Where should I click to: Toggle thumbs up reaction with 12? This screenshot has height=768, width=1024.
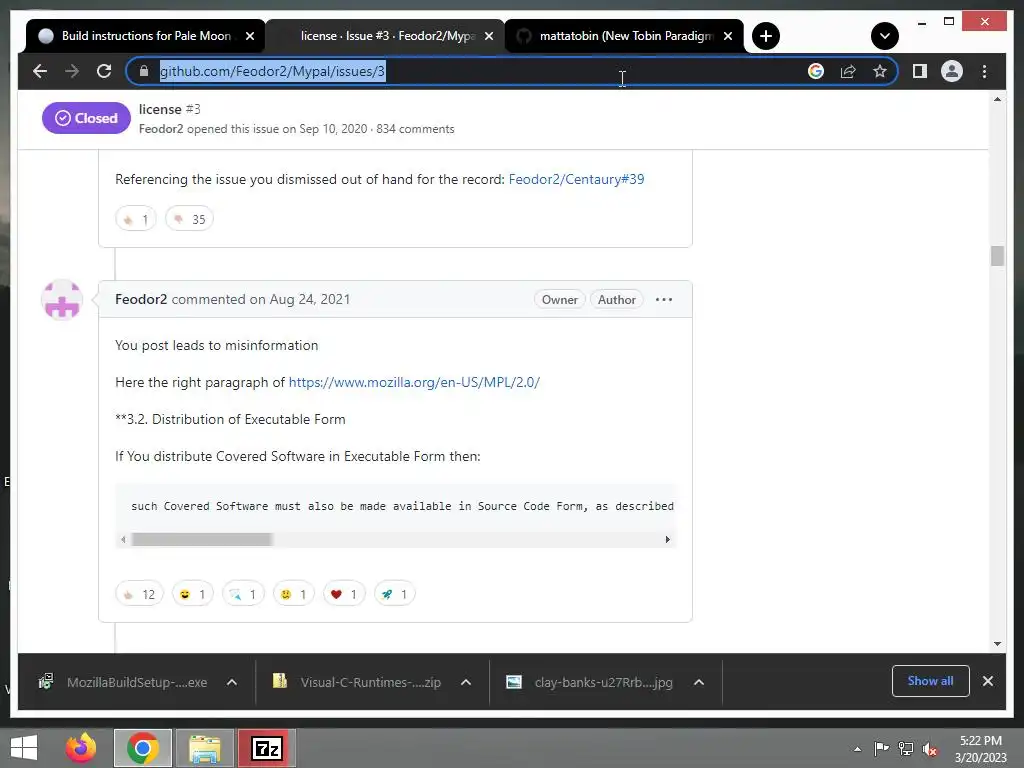[139, 594]
